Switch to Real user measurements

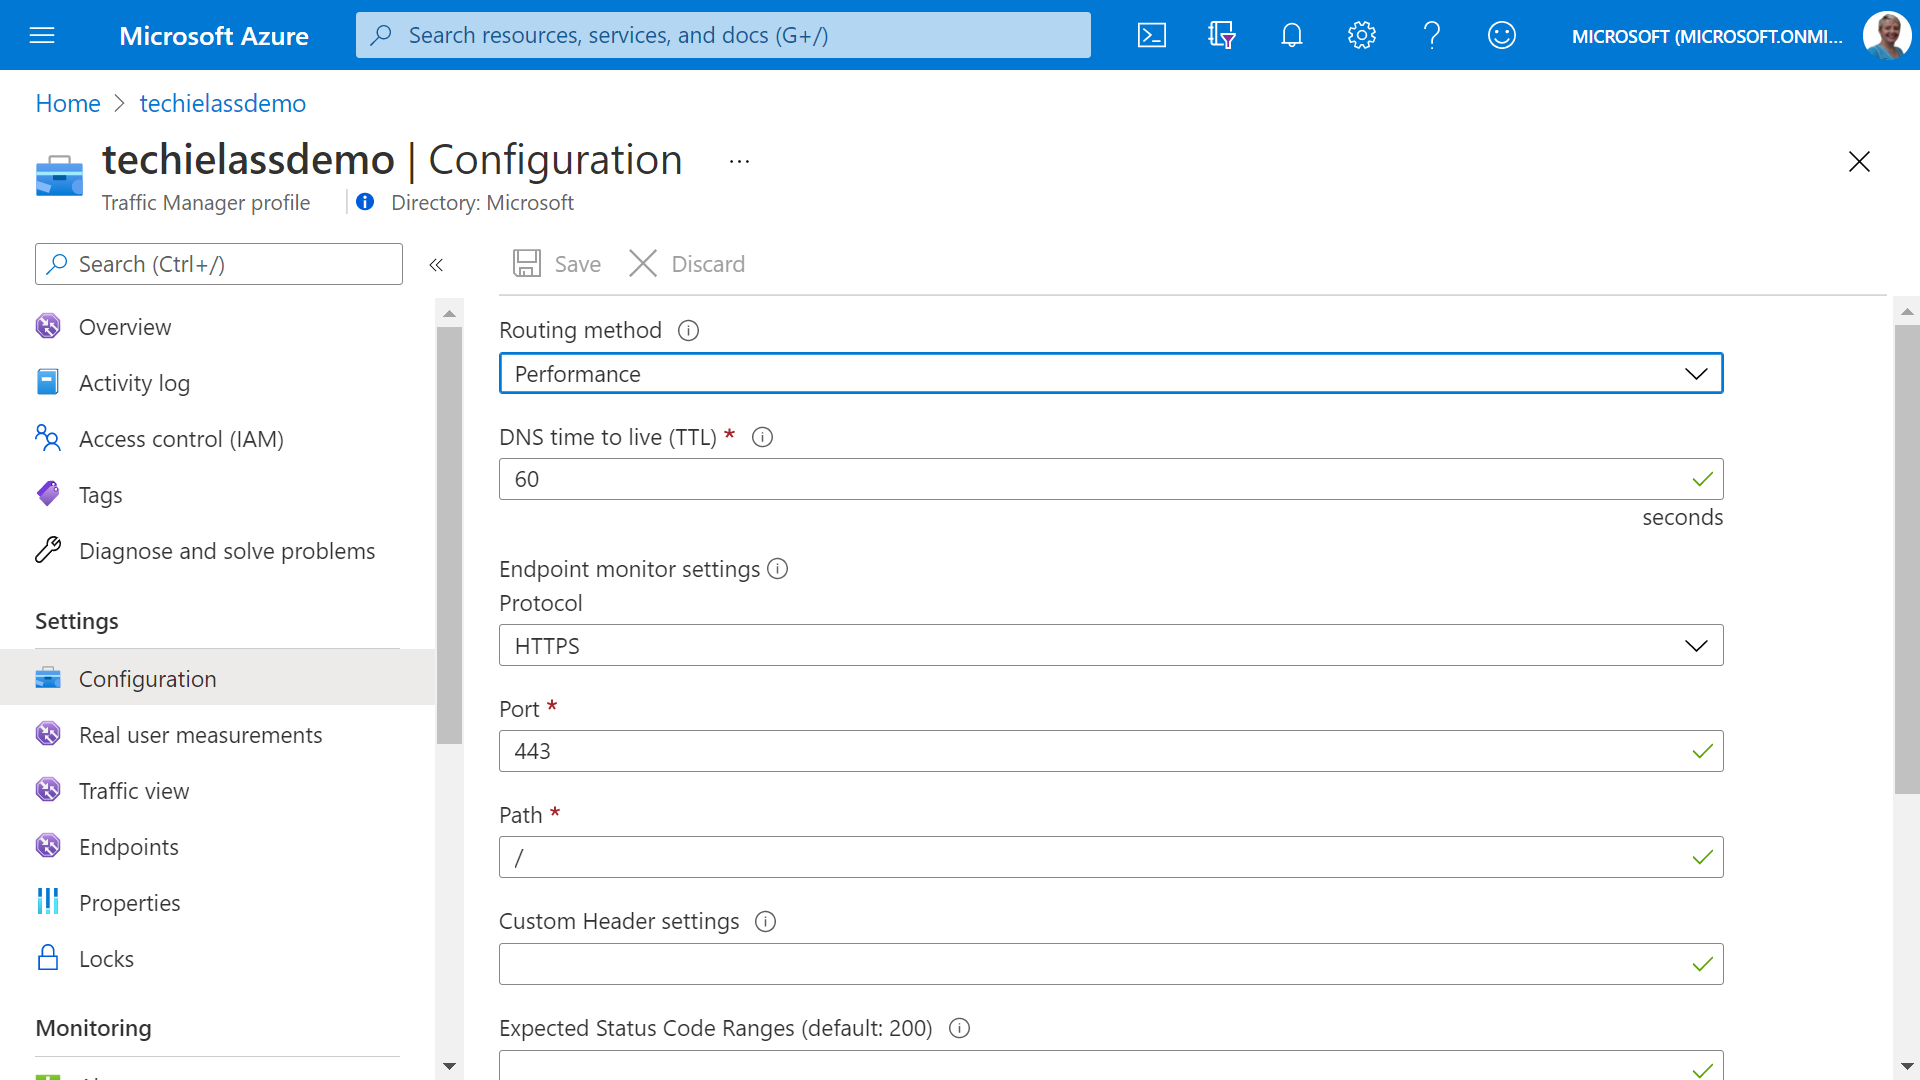click(200, 734)
